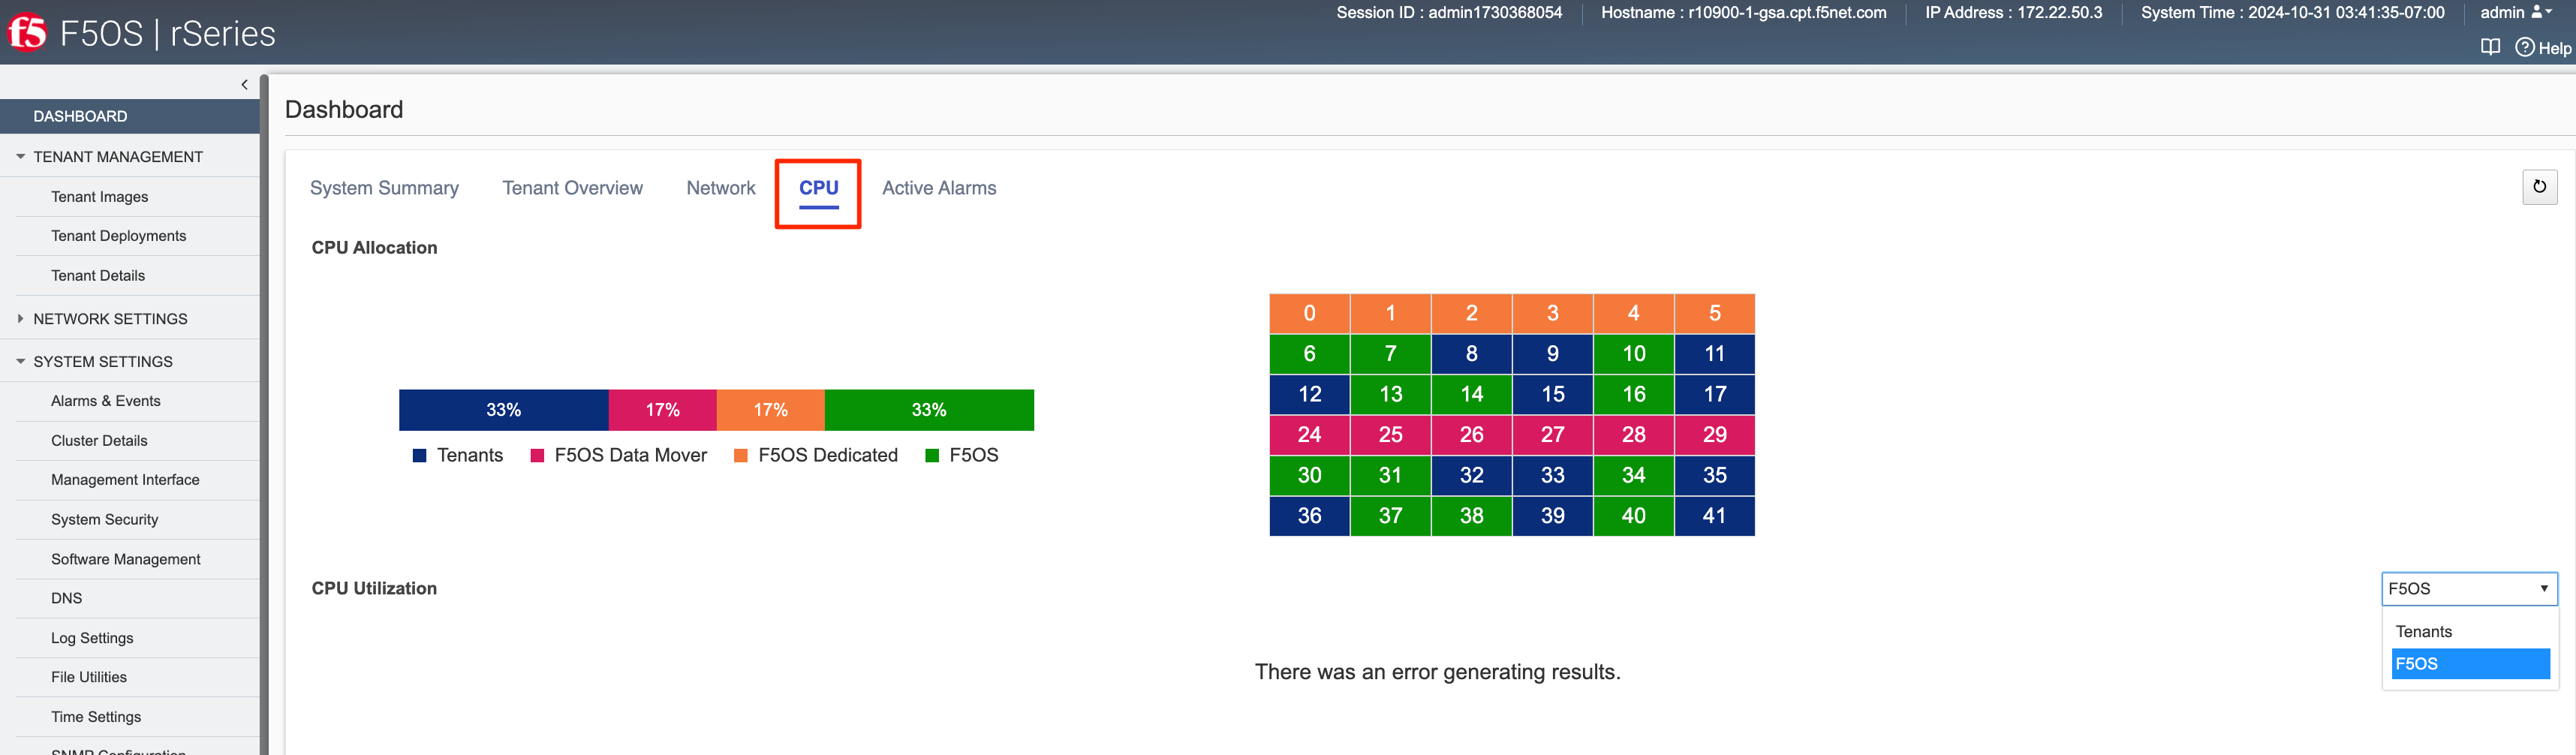Click CPU core 17 cell
The height and width of the screenshot is (755, 2576).
(x=1714, y=394)
